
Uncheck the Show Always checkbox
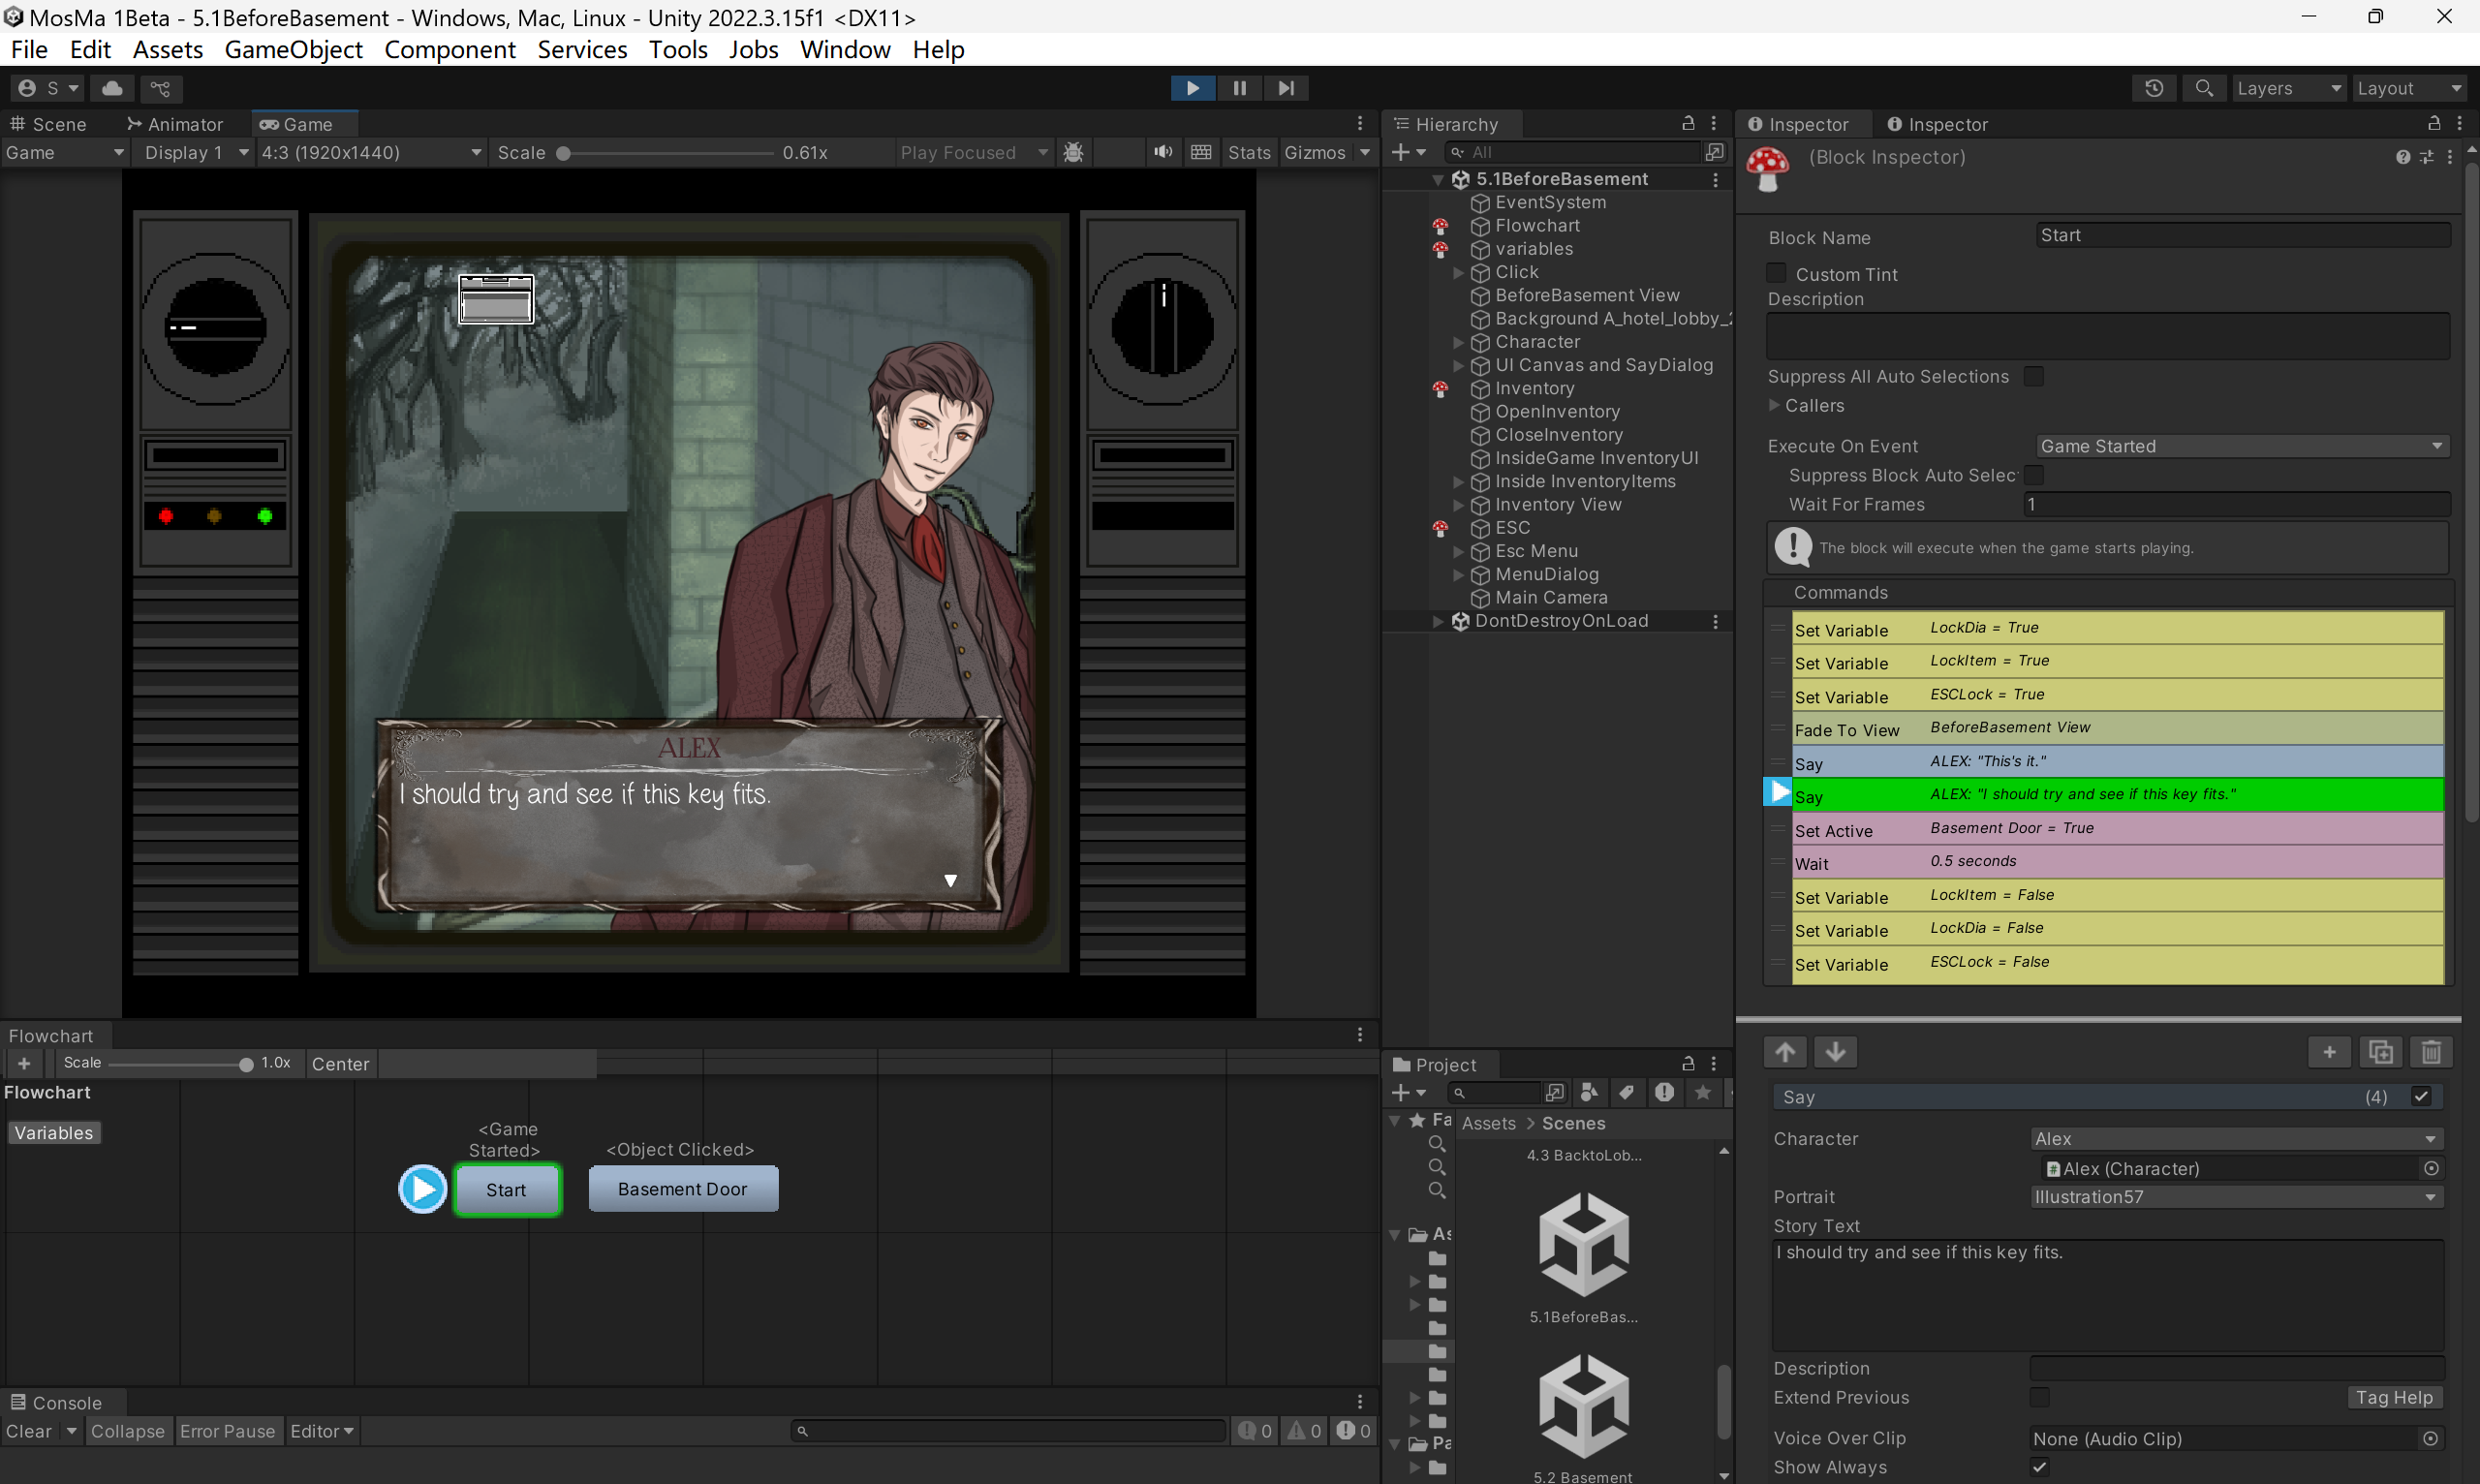pos(2039,1466)
